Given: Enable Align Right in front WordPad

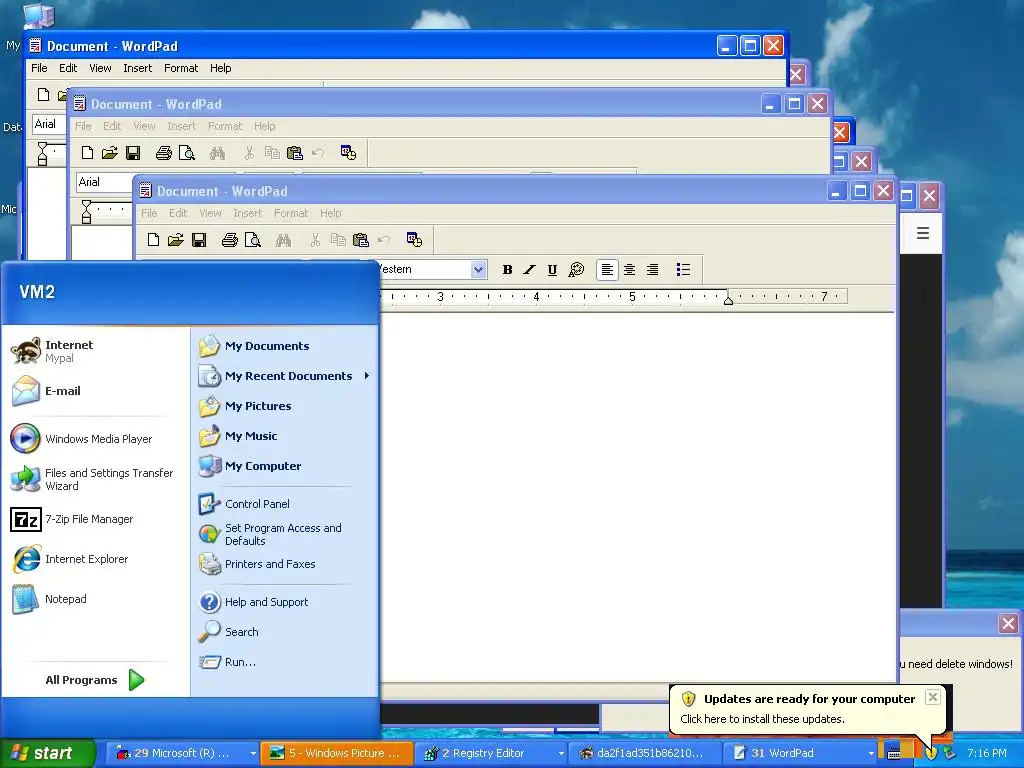Looking at the screenshot, I should coord(652,270).
